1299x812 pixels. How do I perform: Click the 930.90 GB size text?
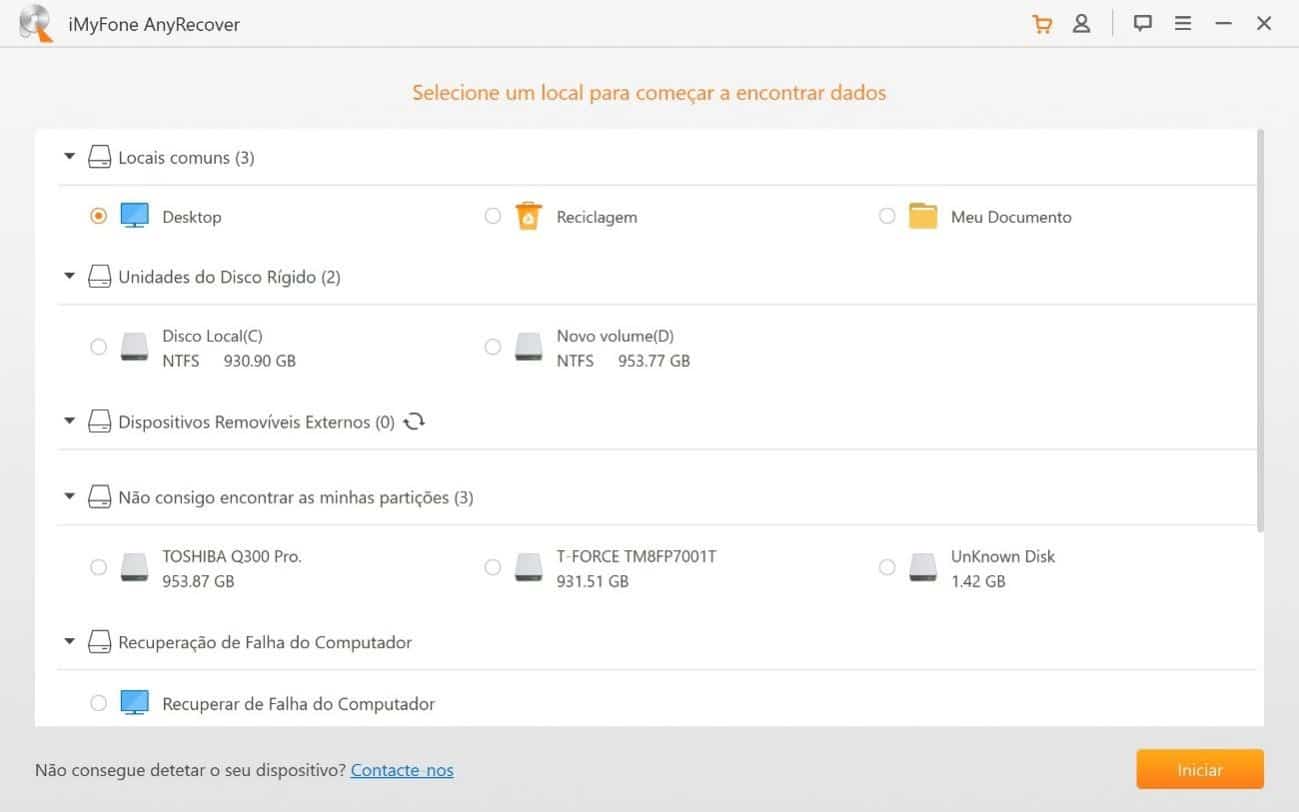(260, 361)
